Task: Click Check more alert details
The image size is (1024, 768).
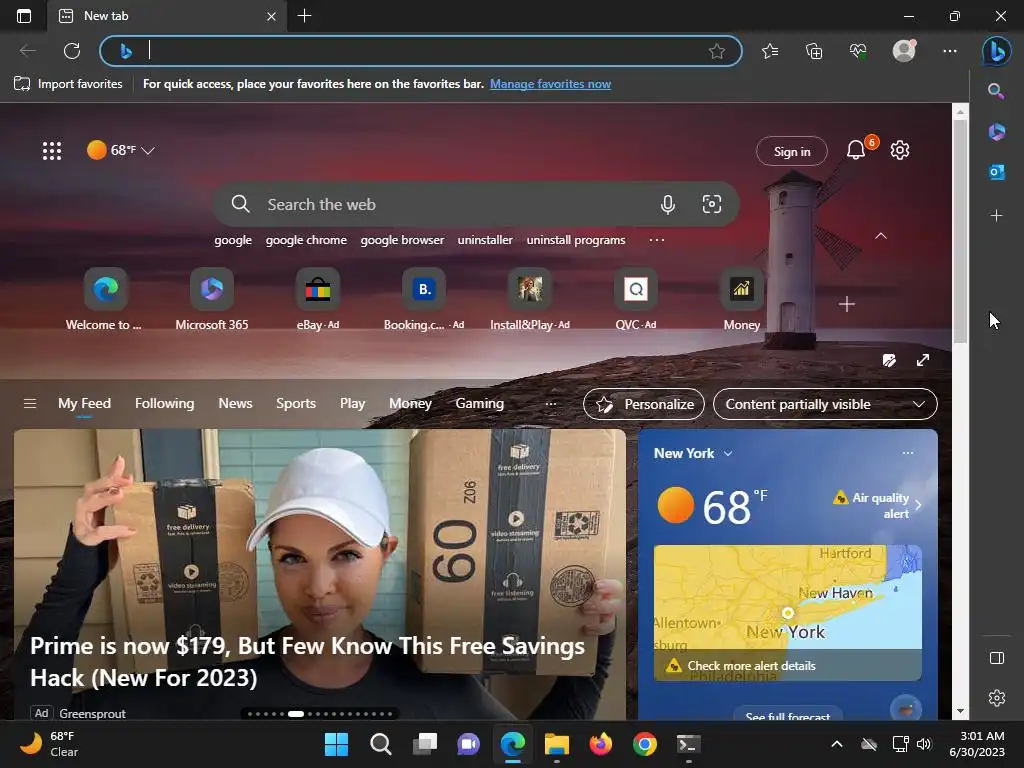Action: (752, 666)
